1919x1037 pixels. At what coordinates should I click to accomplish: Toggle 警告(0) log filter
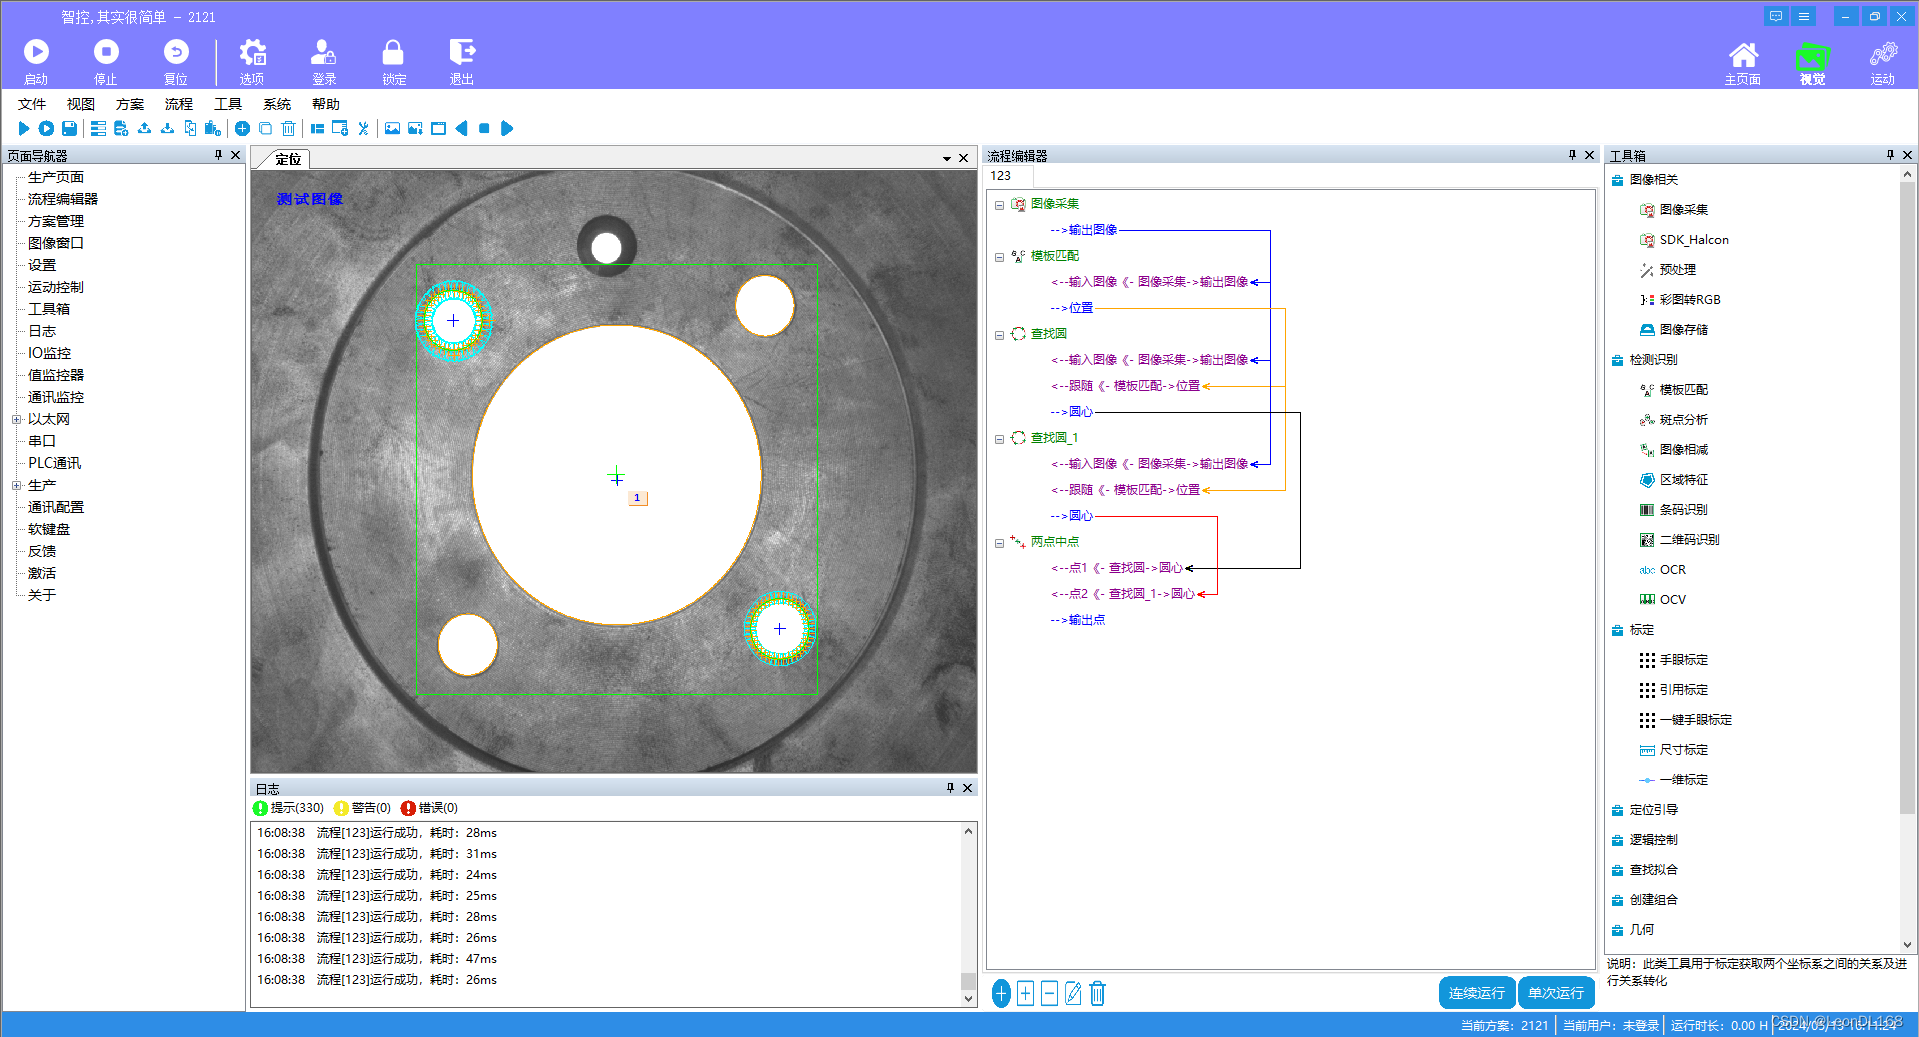[362, 808]
